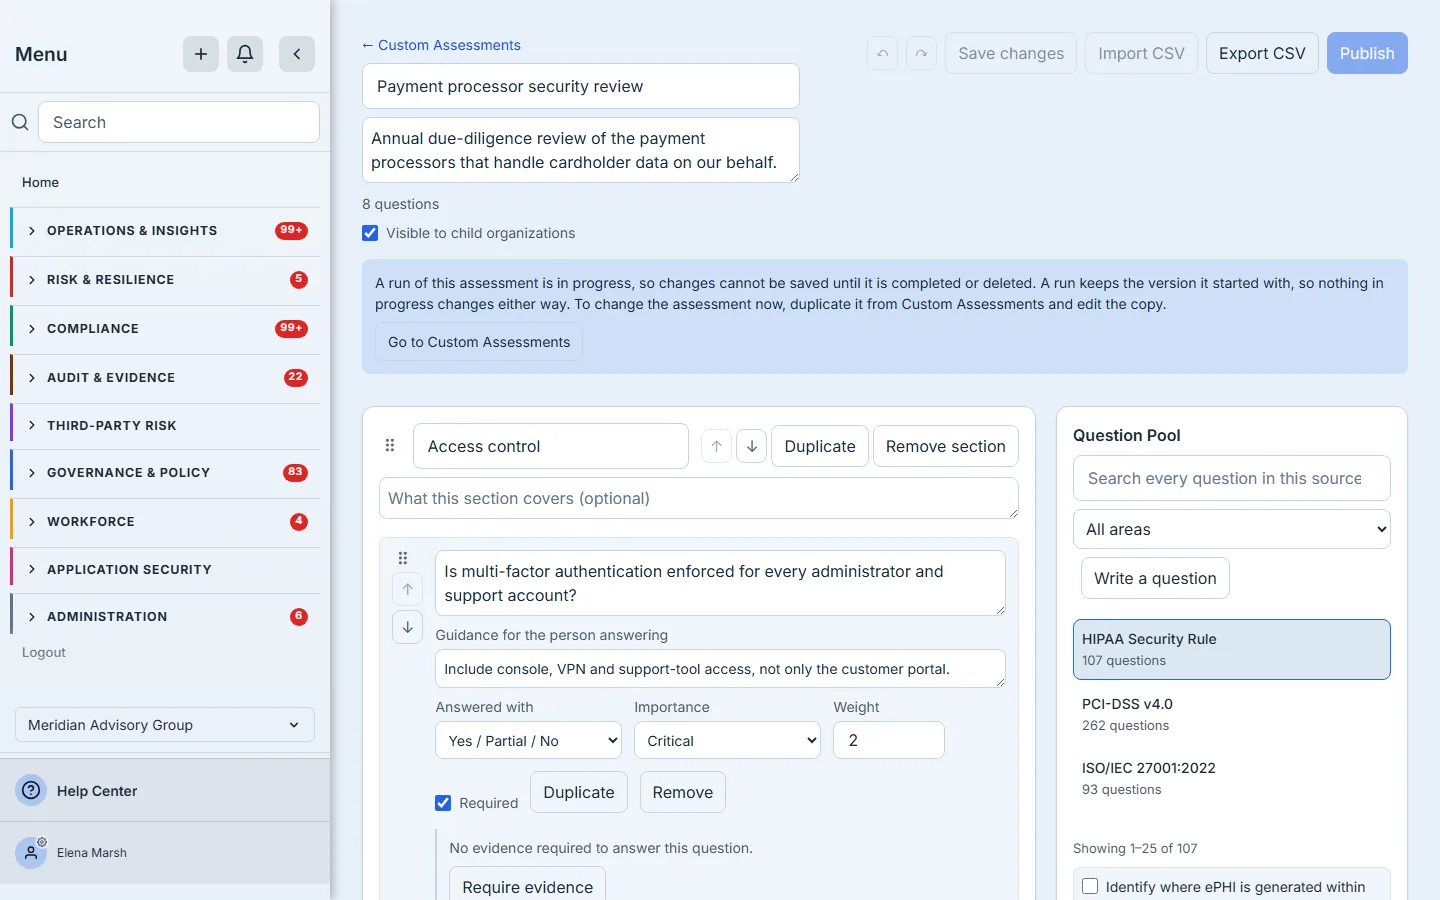Image resolution: width=1440 pixels, height=900 pixels.
Task: Select the PCI-DSS v4.0 question source
Action: click(x=1232, y=714)
